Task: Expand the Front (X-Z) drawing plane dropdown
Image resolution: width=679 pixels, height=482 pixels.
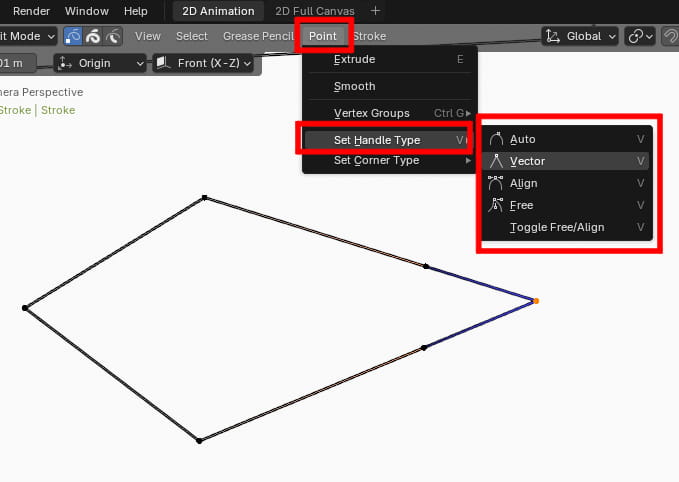Action: pyautogui.click(x=203, y=63)
